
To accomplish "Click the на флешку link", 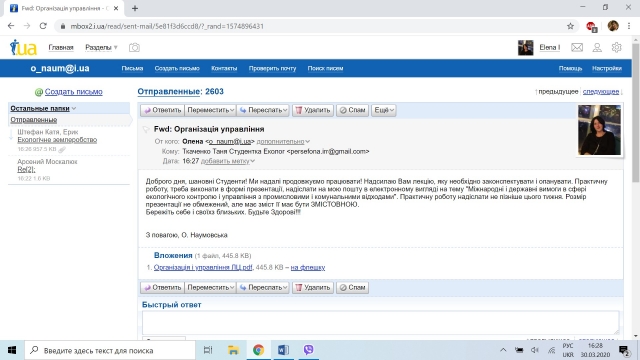I will coord(308,267).
